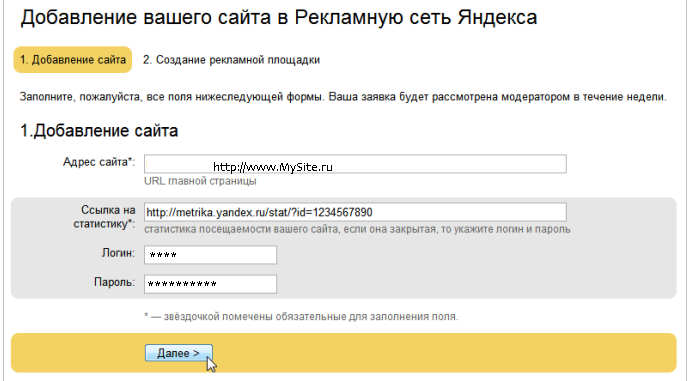Click into the 'Ссылка на статистику' field
The image size is (688, 381).
click(355, 212)
